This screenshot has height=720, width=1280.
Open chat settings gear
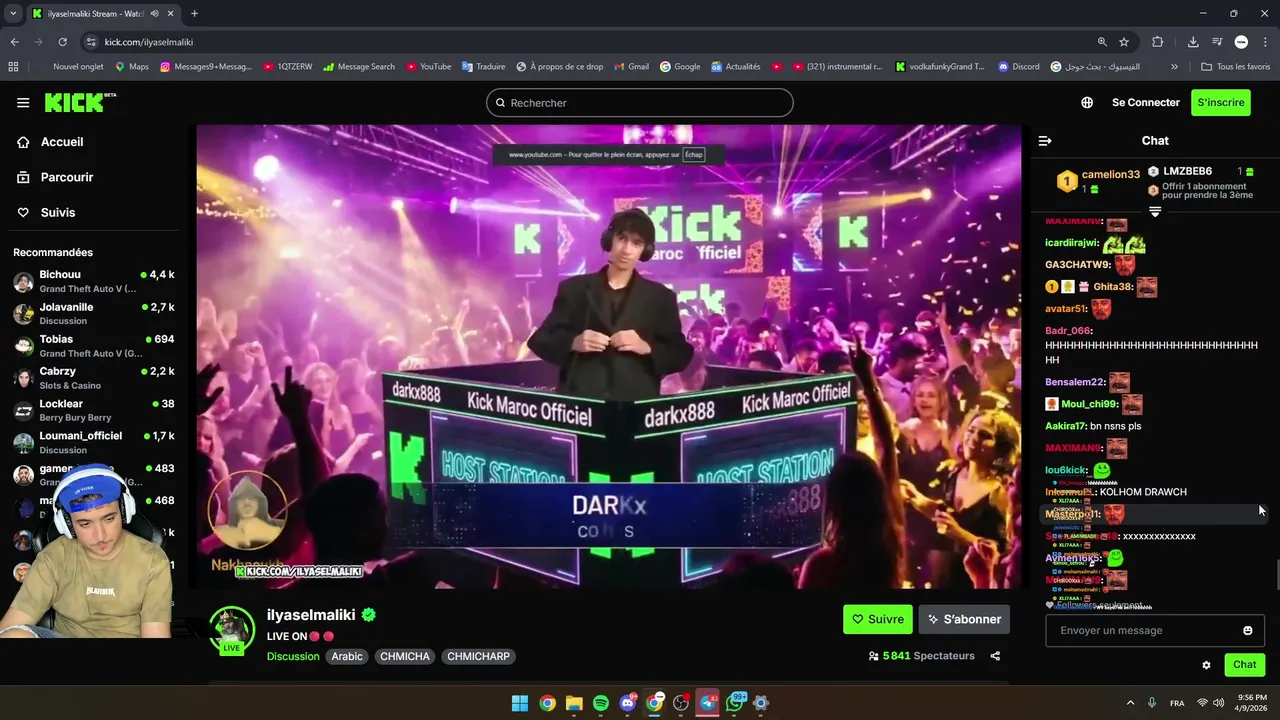(1206, 665)
